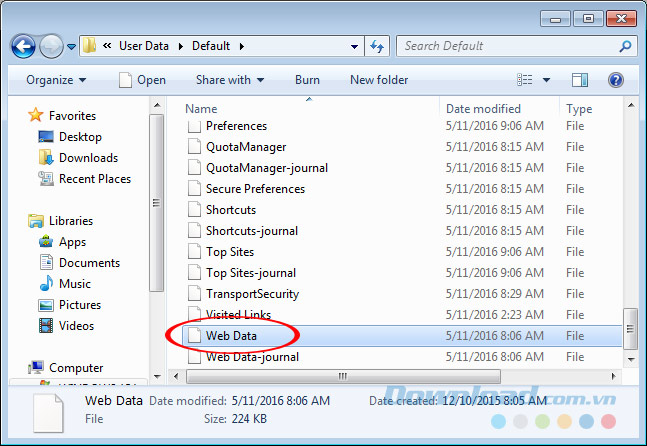Open the Organize menu
The width and height of the screenshot is (647, 446).
[56, 80]
